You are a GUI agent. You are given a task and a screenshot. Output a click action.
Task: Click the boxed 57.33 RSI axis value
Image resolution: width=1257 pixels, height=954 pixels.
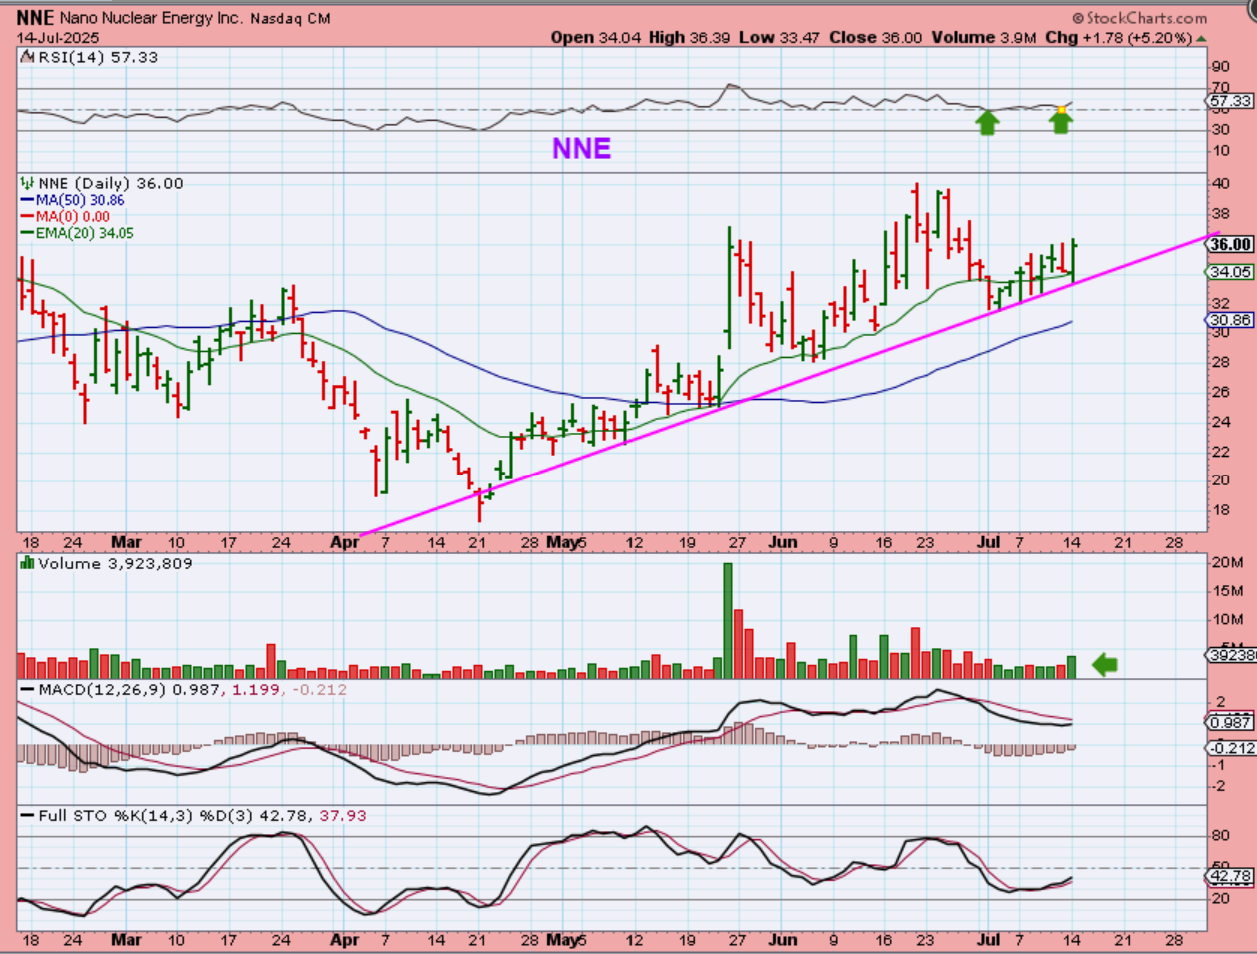tap(1230, 101)
